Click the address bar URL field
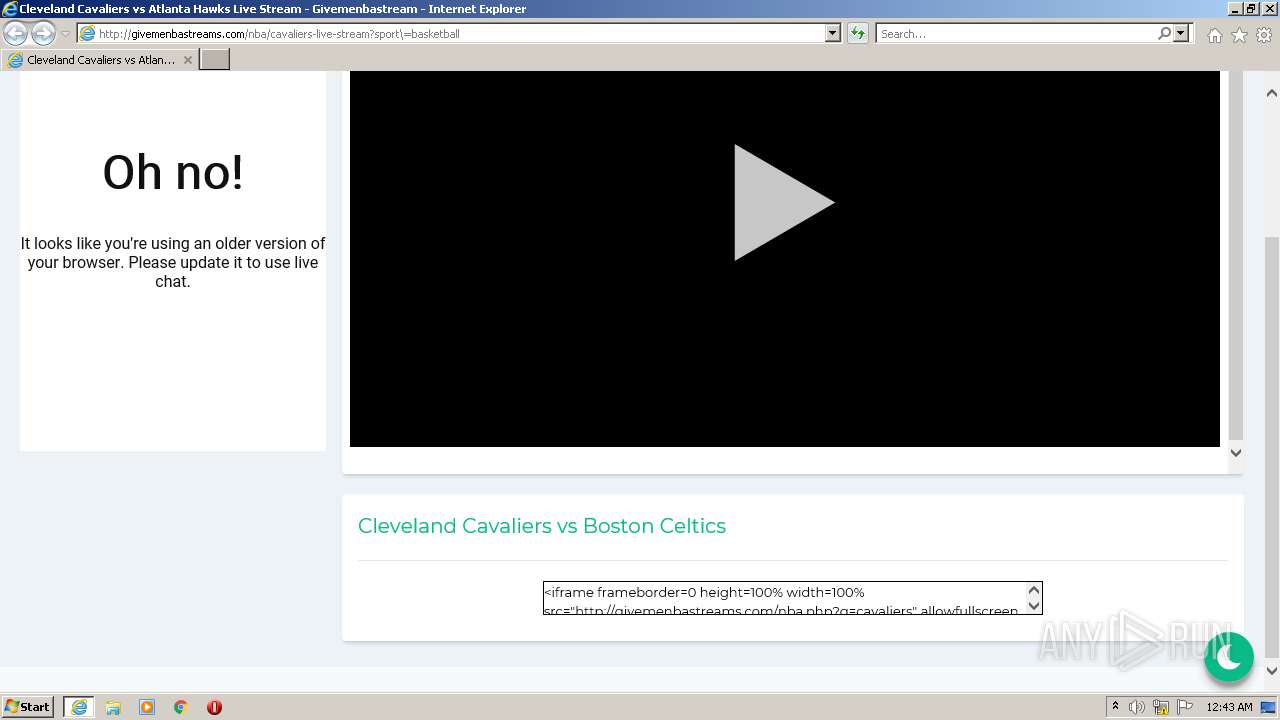The height and width of the screenshot is (720, 1280). 450,33
